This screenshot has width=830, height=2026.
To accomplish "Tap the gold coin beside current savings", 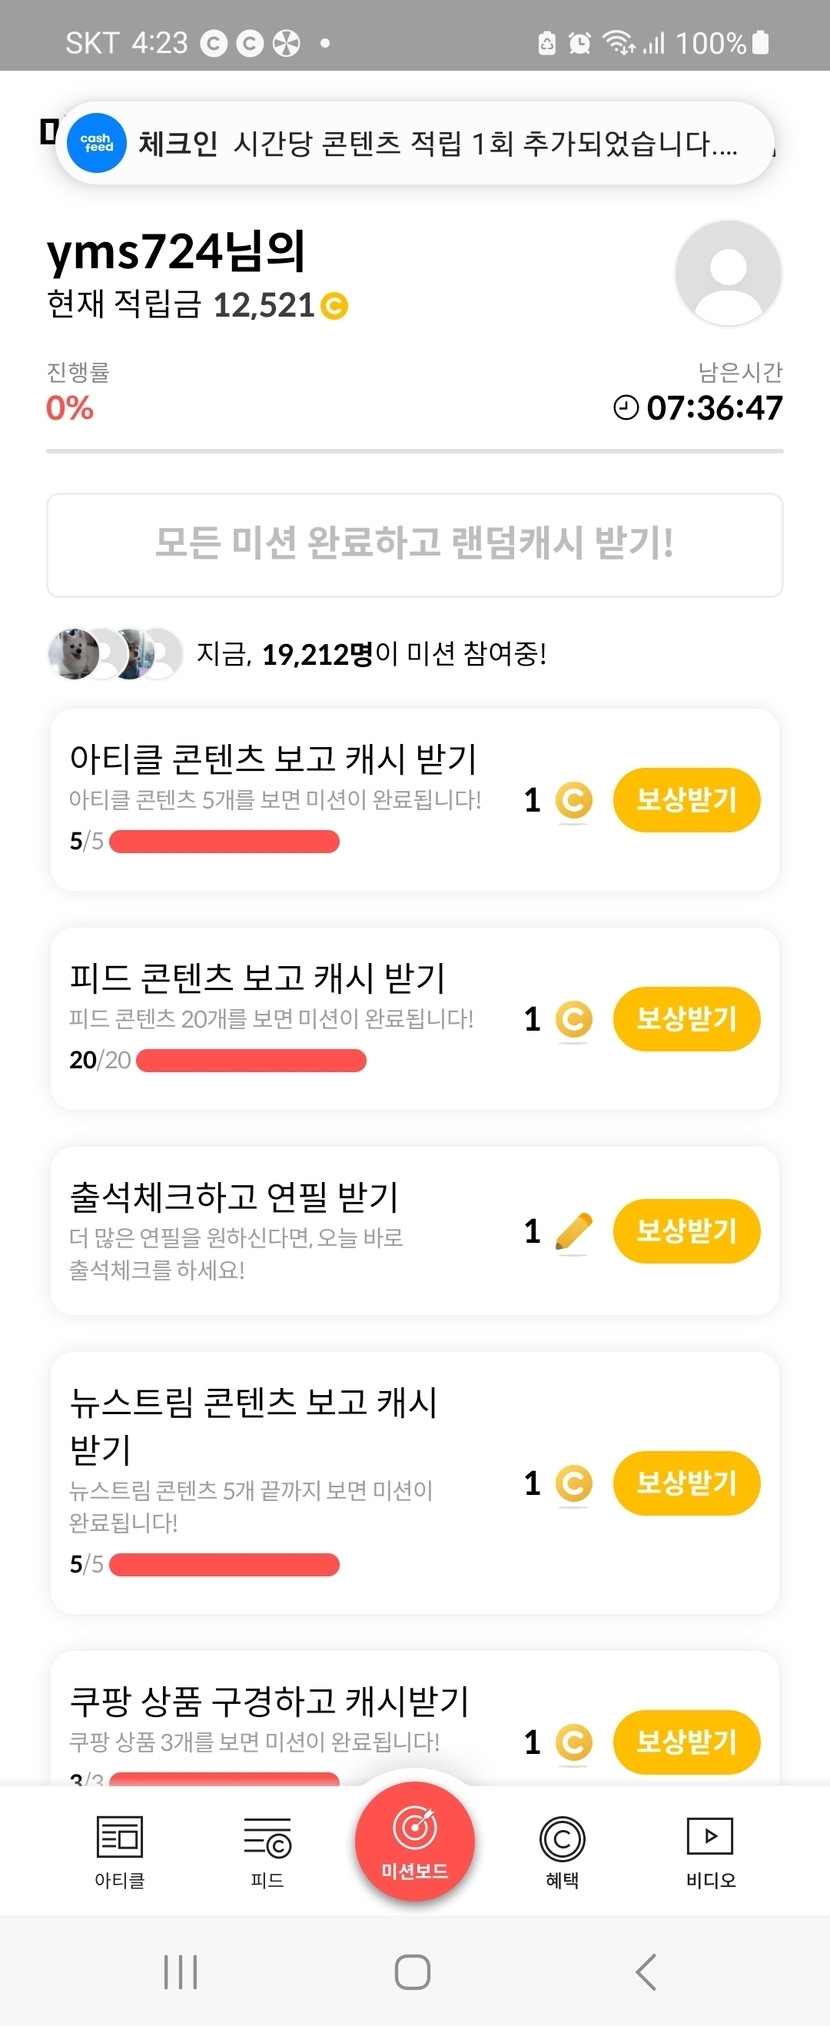I will coord(334,305).
